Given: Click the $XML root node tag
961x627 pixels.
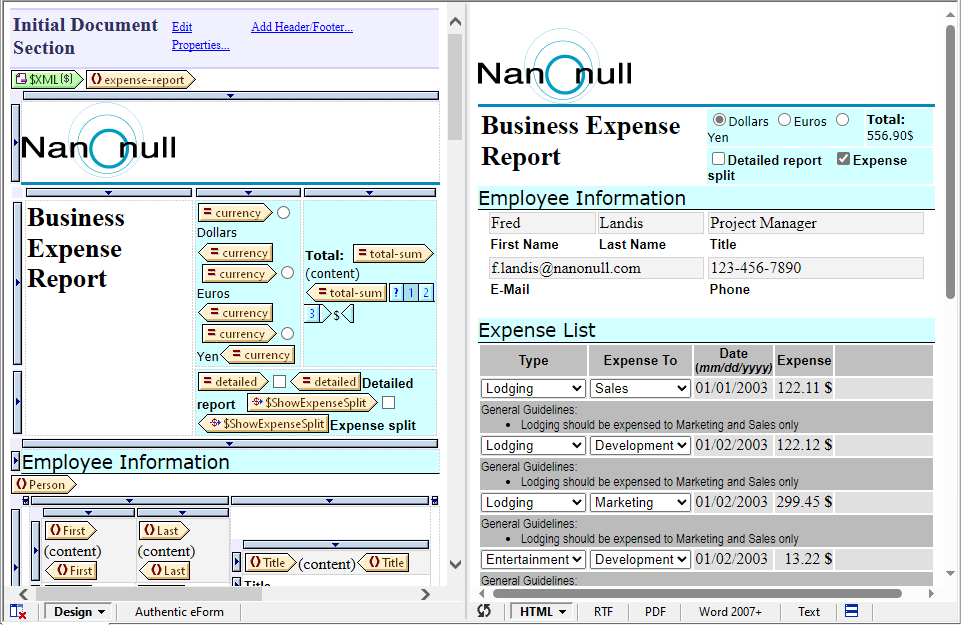Looking at the screenshot, I should [46, 79].
